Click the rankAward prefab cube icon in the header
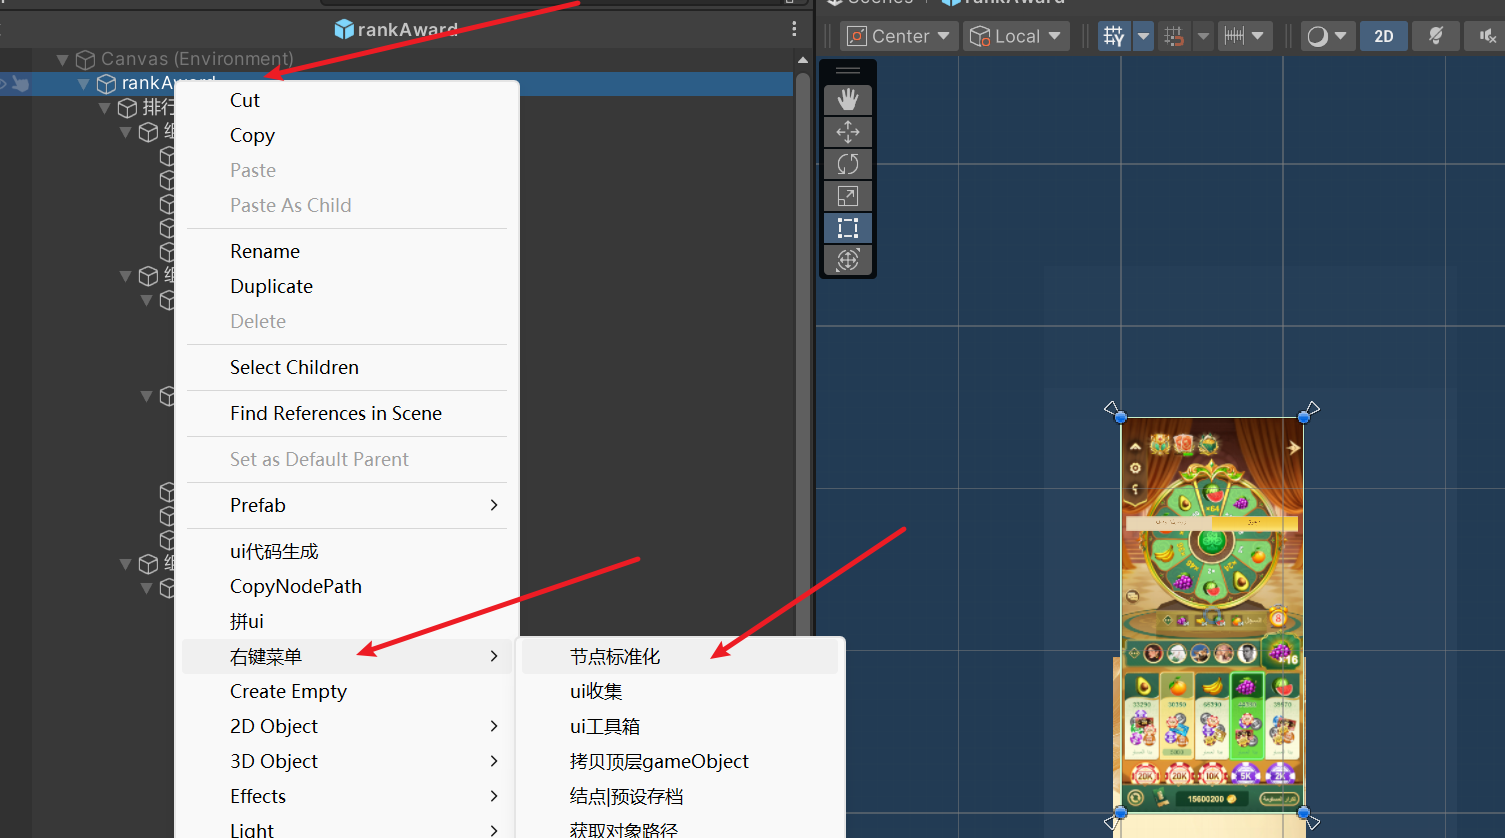 [344, 29]
